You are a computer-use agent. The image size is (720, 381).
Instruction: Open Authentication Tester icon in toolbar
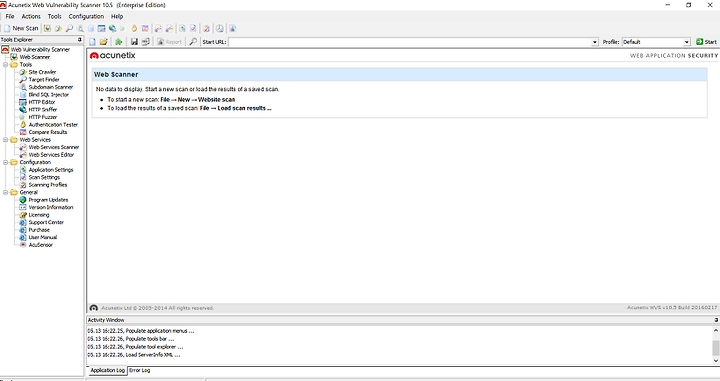point(134,28)
